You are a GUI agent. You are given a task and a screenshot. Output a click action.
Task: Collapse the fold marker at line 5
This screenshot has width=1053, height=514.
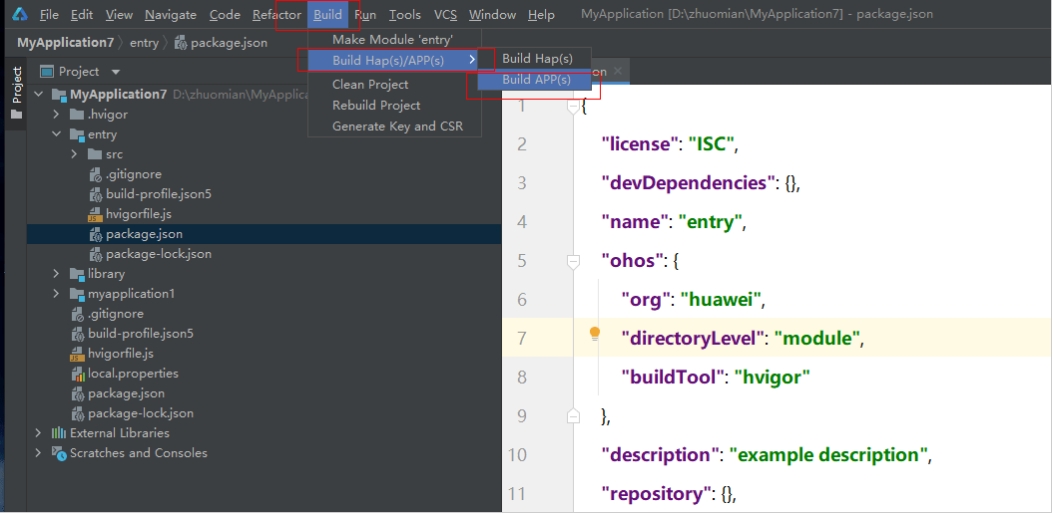573,261
